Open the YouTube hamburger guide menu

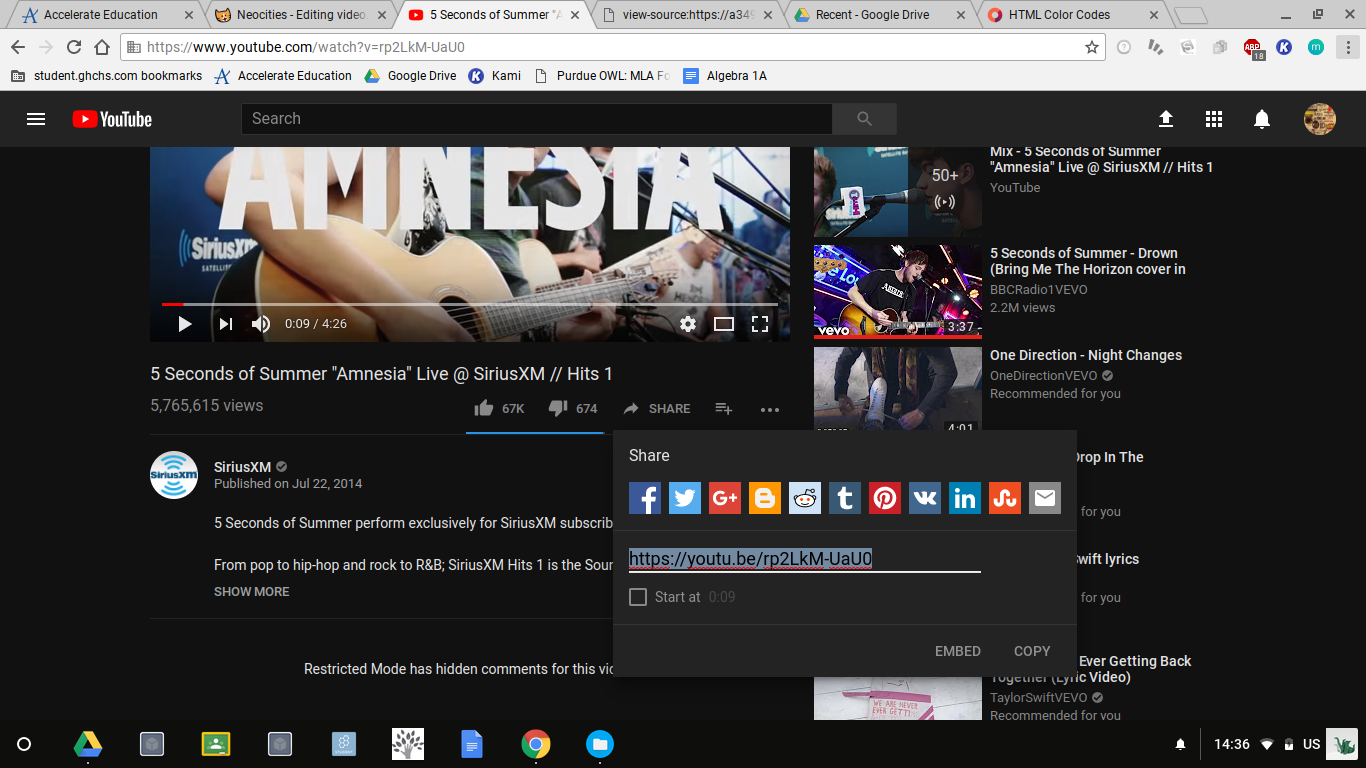click(x=36, y=119)
